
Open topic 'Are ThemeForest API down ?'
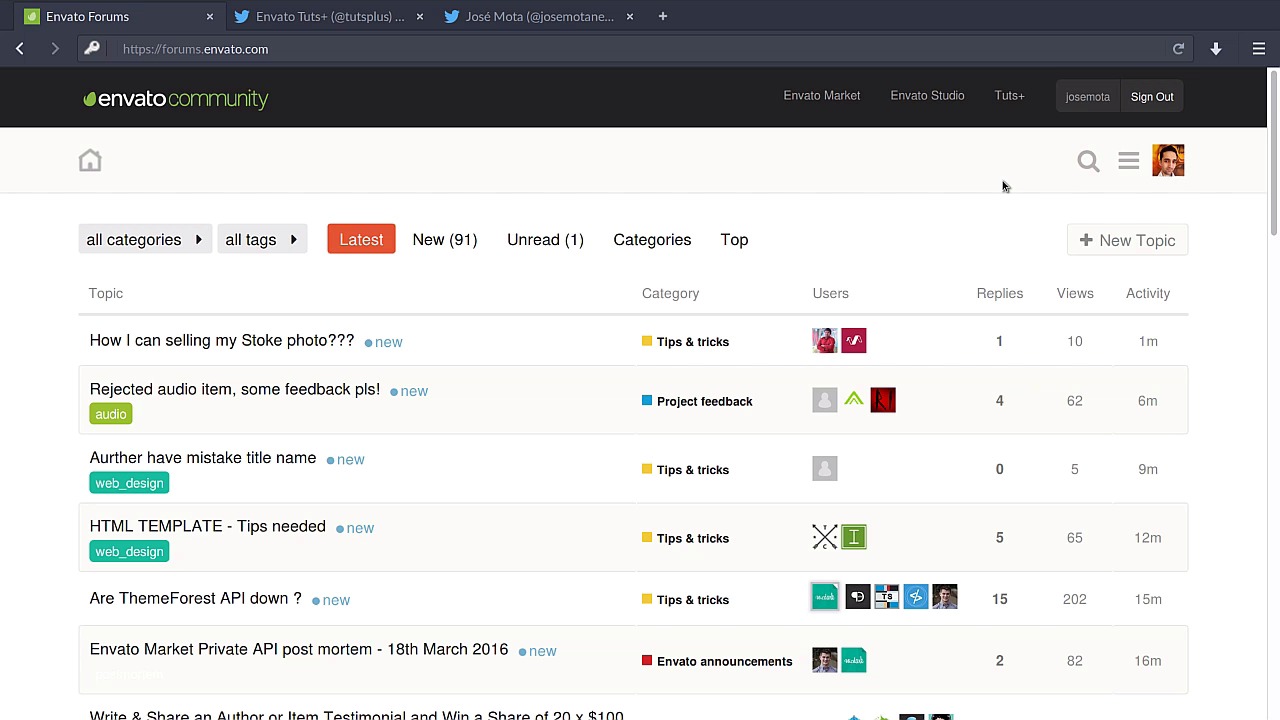196,598
